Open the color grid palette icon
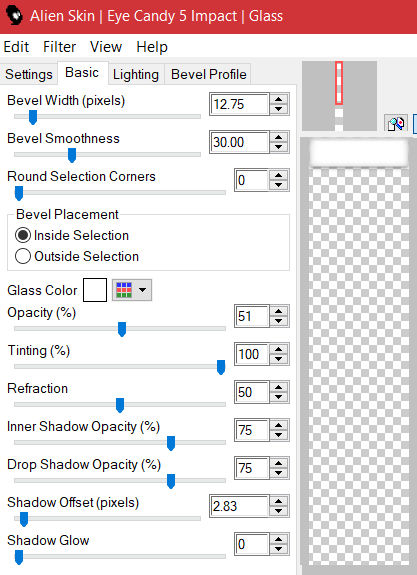This screenshot has width=417, height=575. point(124,290)
